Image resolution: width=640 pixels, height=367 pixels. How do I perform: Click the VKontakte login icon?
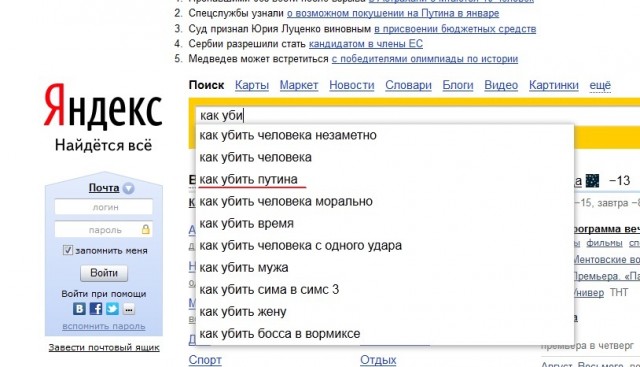click(x=79, y=309)
